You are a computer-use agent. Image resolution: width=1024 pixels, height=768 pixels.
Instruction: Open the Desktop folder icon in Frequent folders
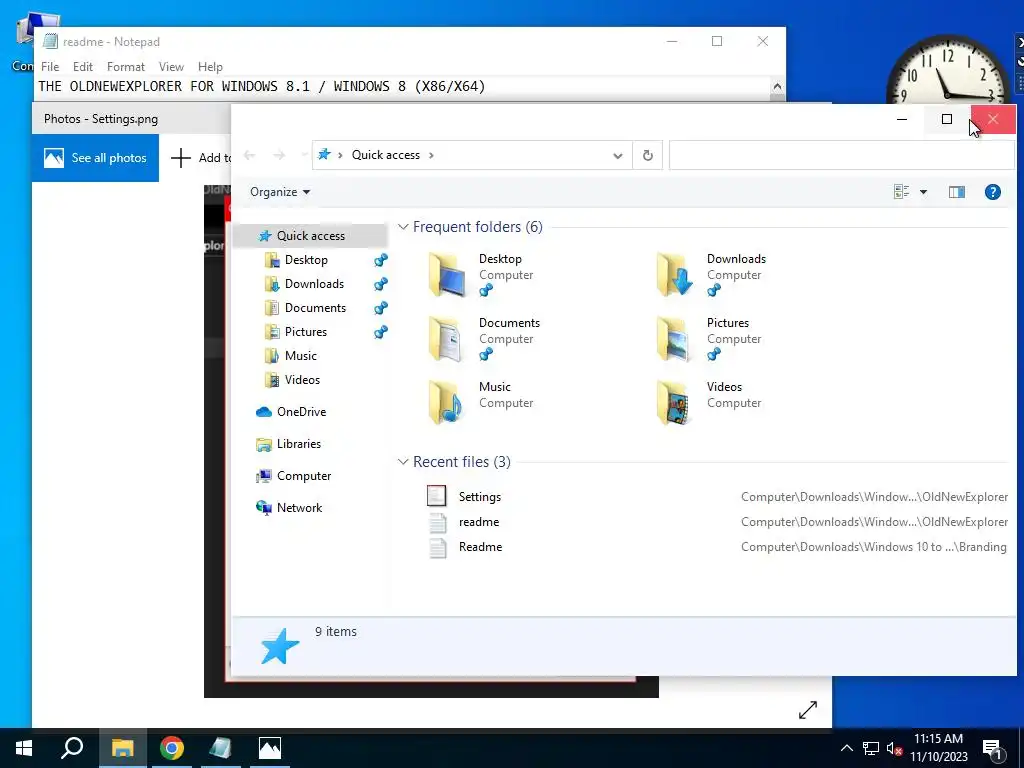pos(447,275)
